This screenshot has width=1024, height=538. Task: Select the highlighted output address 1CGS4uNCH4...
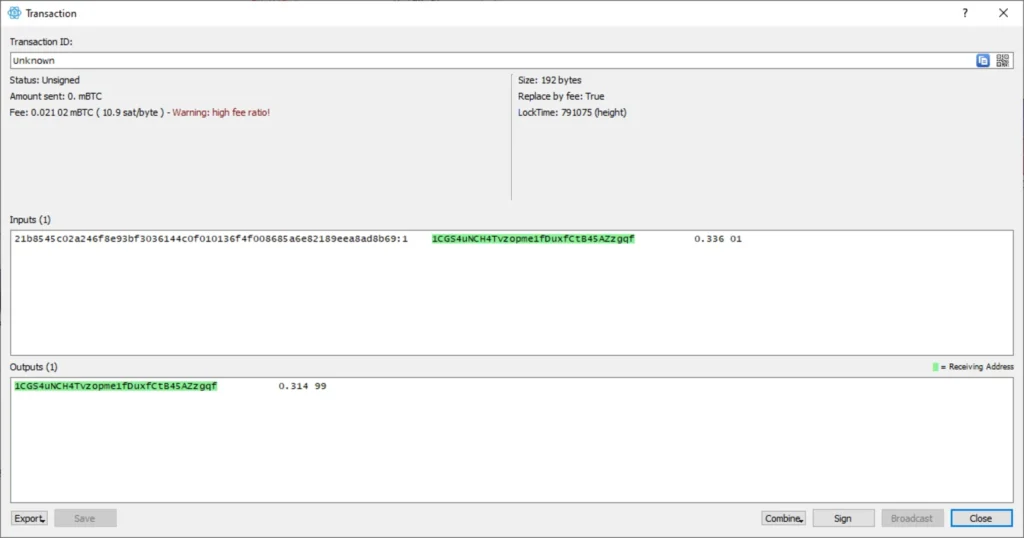(116, 387)
